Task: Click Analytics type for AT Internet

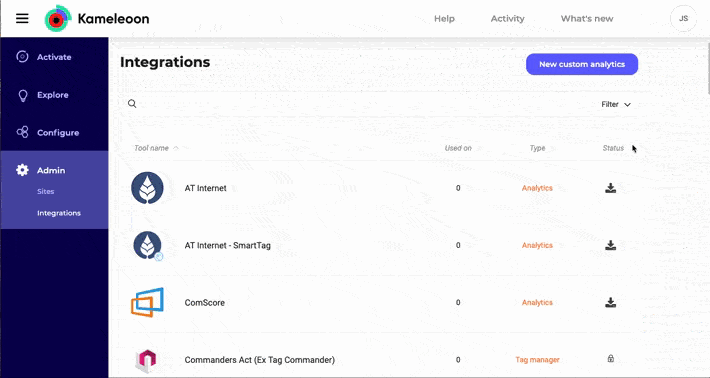Action: click(537, 188)
